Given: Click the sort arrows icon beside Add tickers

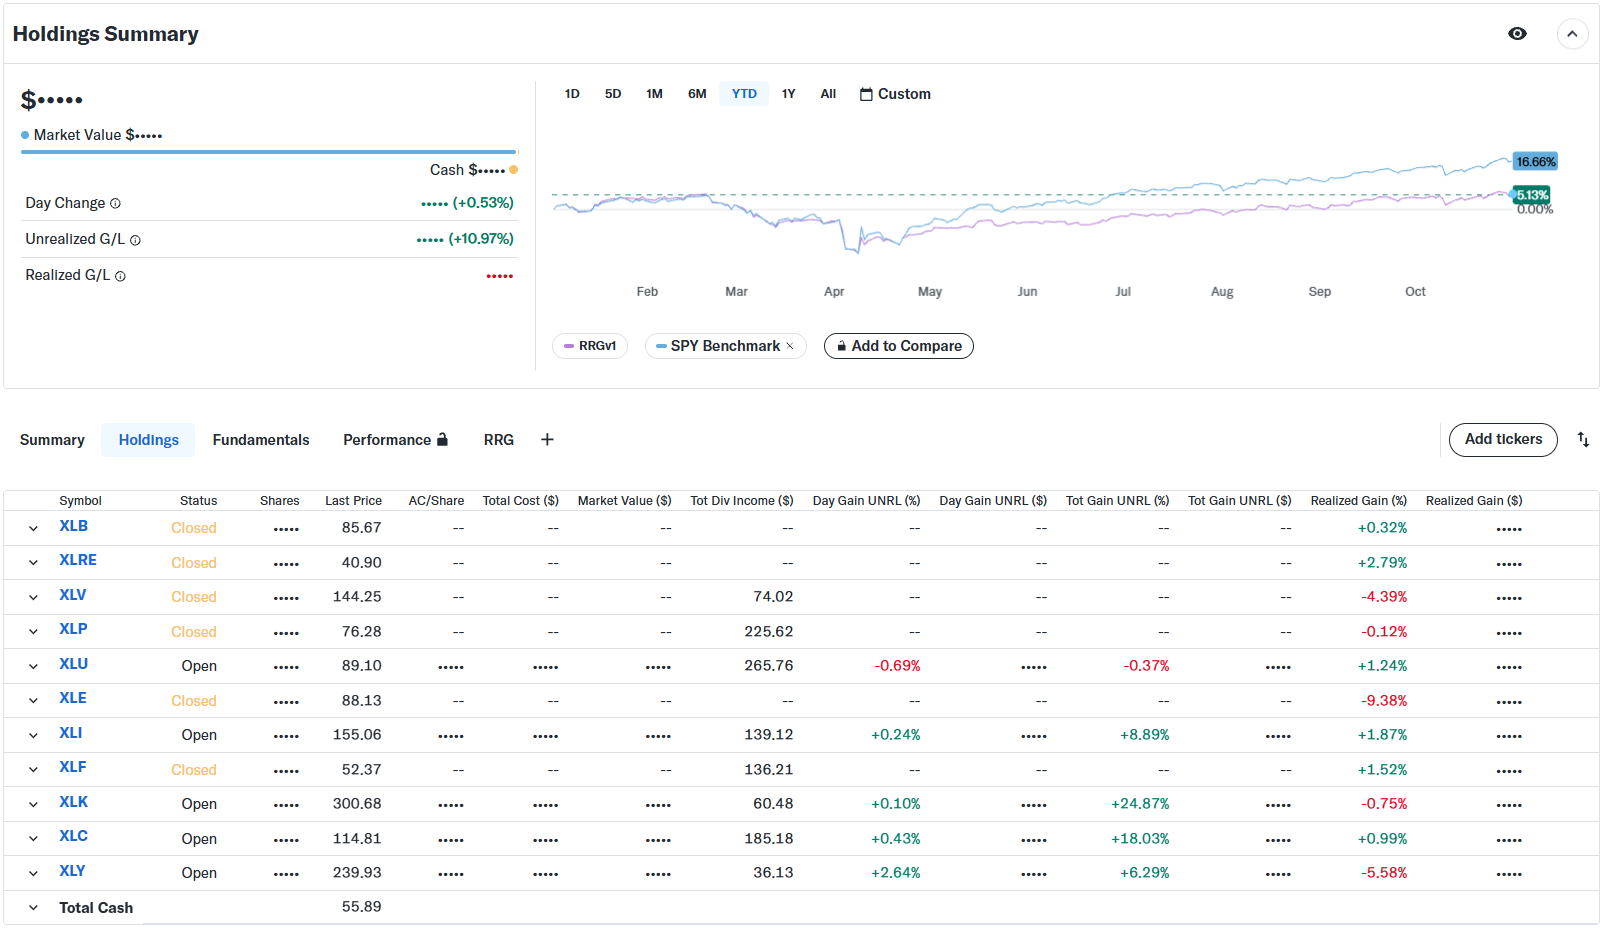Looking at the screenshot, I should [x=1582, y=440].
